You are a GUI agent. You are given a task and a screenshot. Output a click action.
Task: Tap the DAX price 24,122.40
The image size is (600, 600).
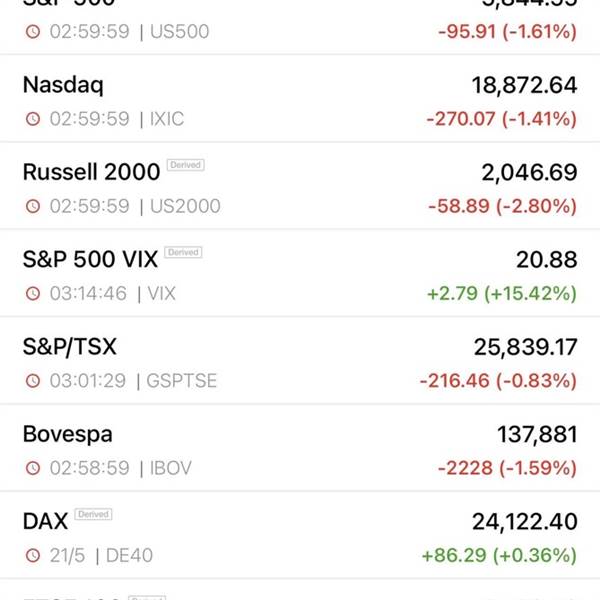click(525, 522)
